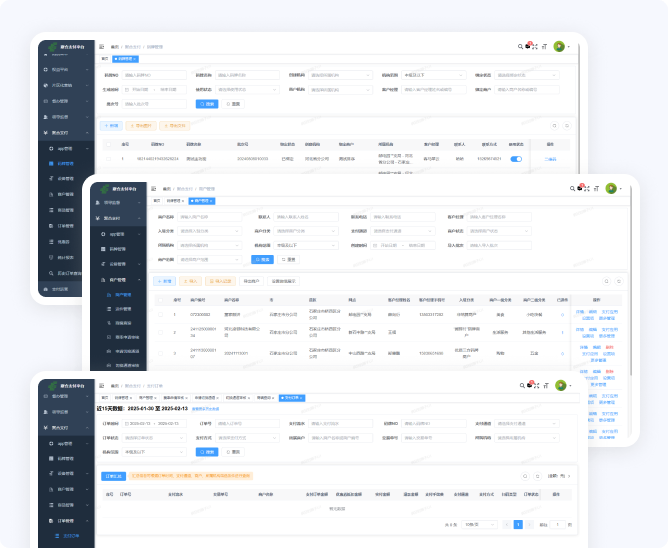Open notification bell in middle window header
The image size is (668, 548).
point(580,188)
